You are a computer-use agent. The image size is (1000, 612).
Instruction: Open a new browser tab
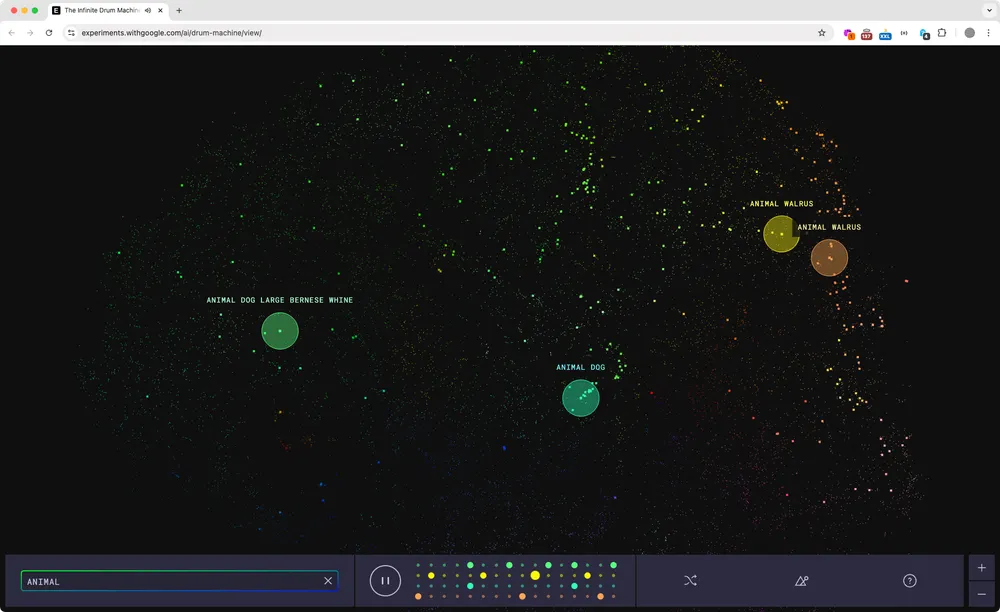coord(179,10)
